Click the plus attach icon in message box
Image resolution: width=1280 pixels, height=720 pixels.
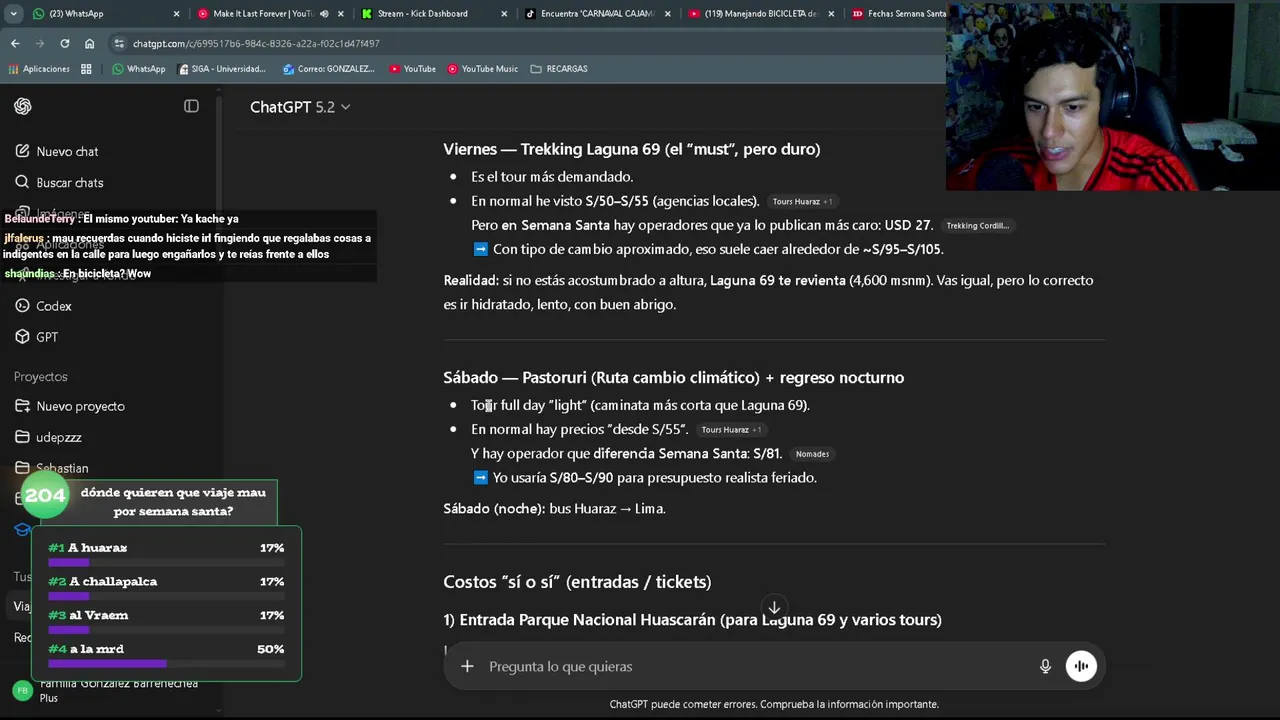(467, 667)
